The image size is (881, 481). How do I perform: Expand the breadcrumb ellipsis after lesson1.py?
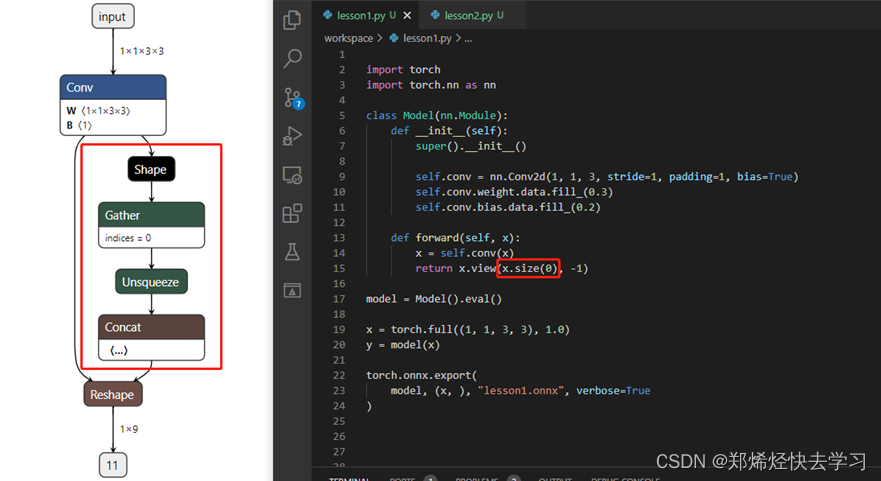click(x=467, y=38)
